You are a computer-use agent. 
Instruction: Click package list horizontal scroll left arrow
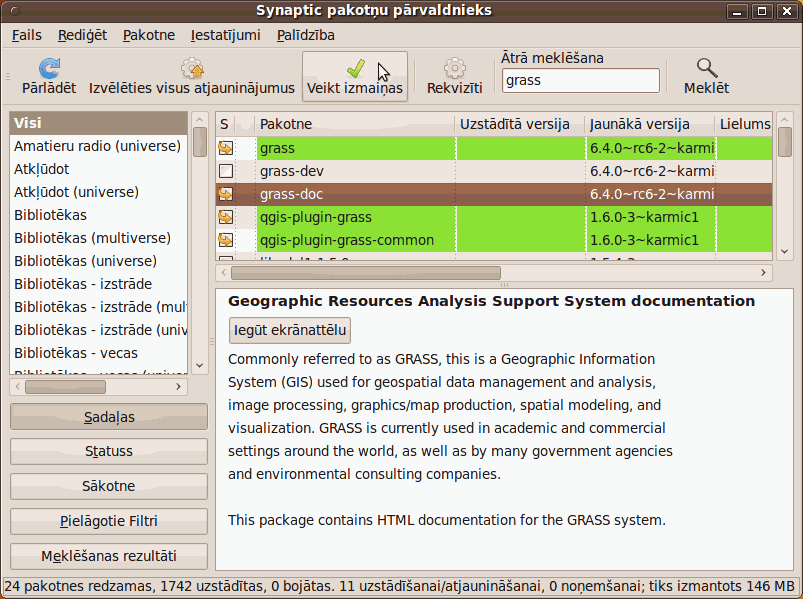(x=223, y=273)
